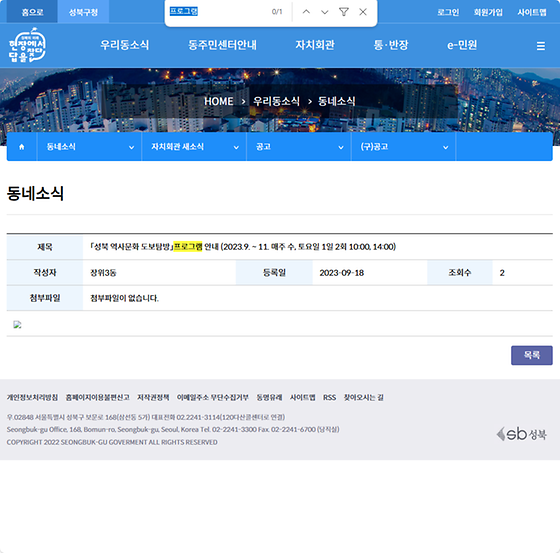Click the 첨부파일 label cell
This screenshot has width=560, height=553.
(x=45, y=298)
